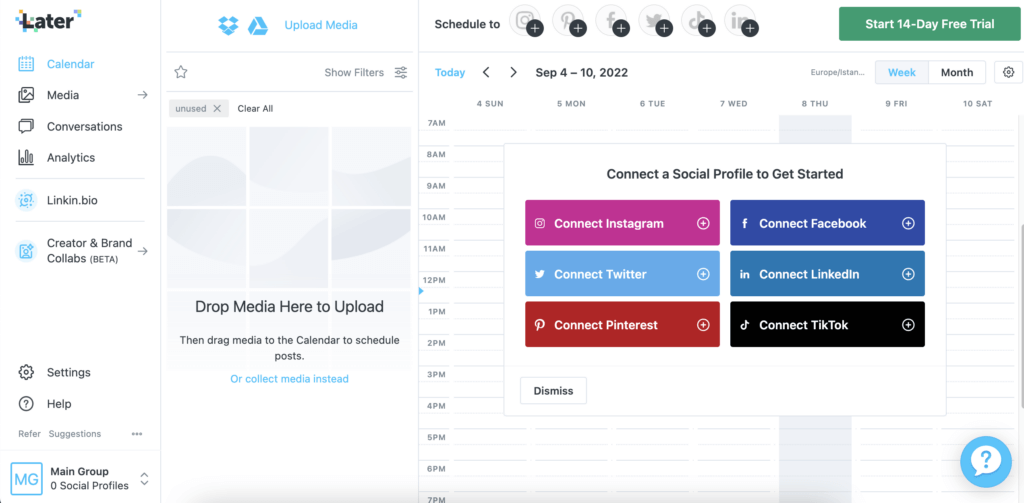Click the Europe/Istanbul timezone label
This screenshot has width=1024, height=503.
click(837, 73)
